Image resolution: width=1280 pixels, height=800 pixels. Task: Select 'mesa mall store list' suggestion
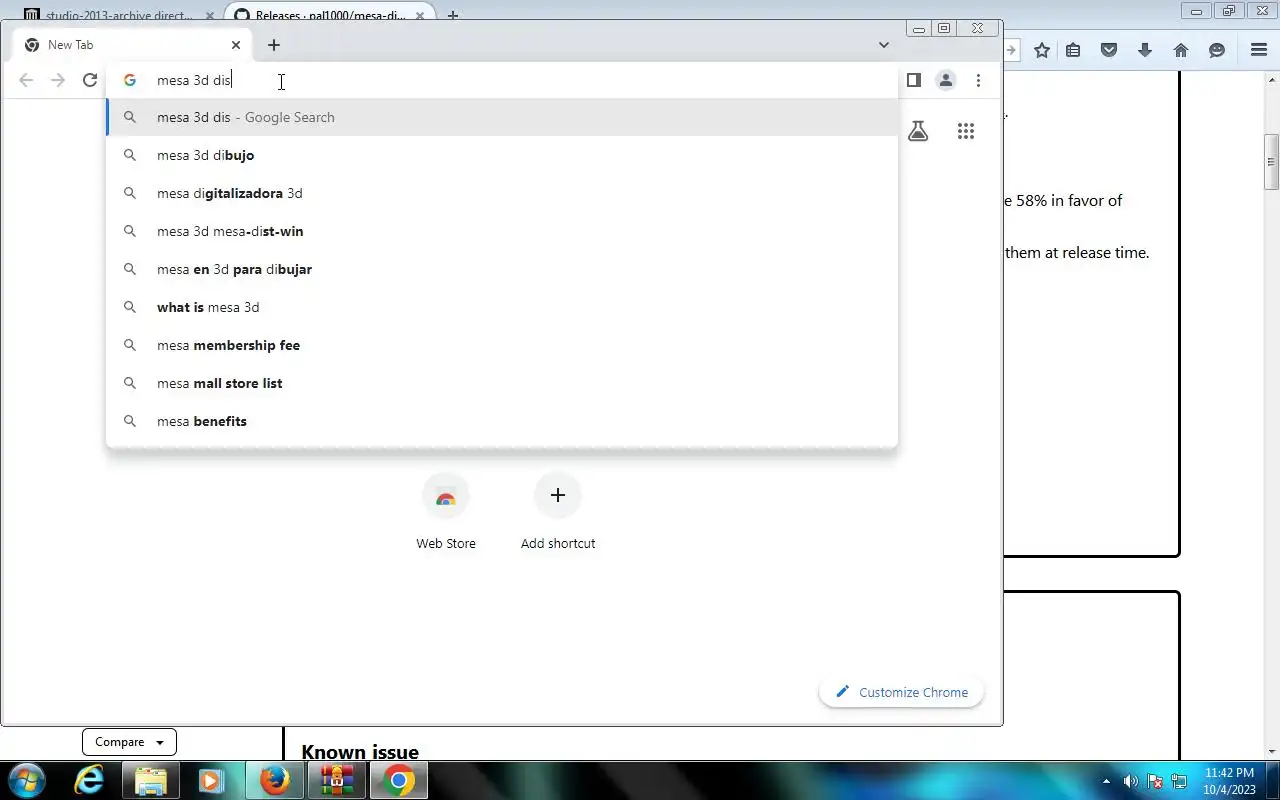502,383
